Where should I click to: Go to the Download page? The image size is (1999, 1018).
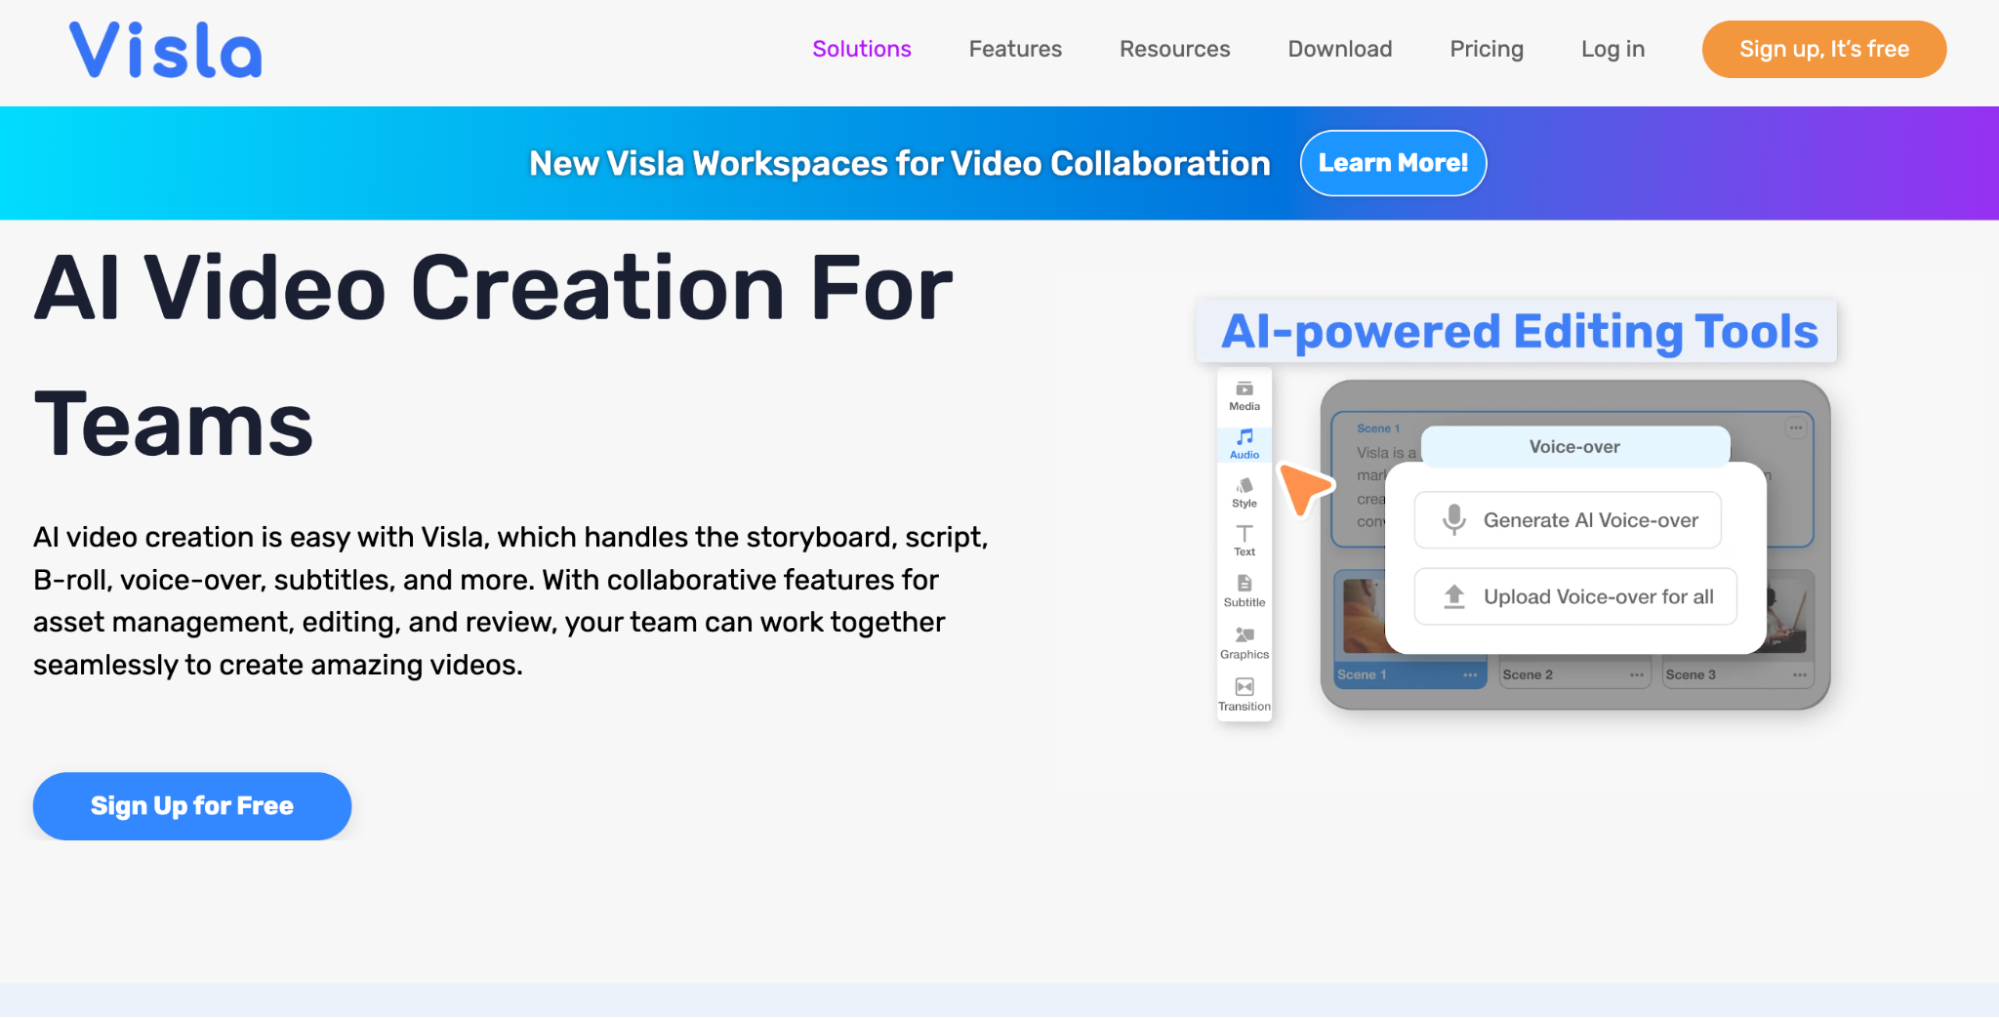coord(1340,49)
